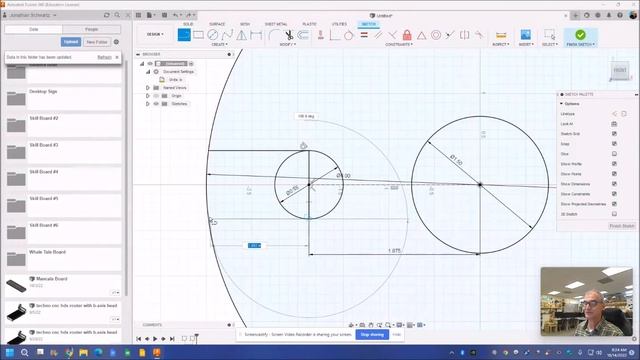The image size is (640, 360).
Task: Click the Insert image icon
Action: click(x=526, y=35)
